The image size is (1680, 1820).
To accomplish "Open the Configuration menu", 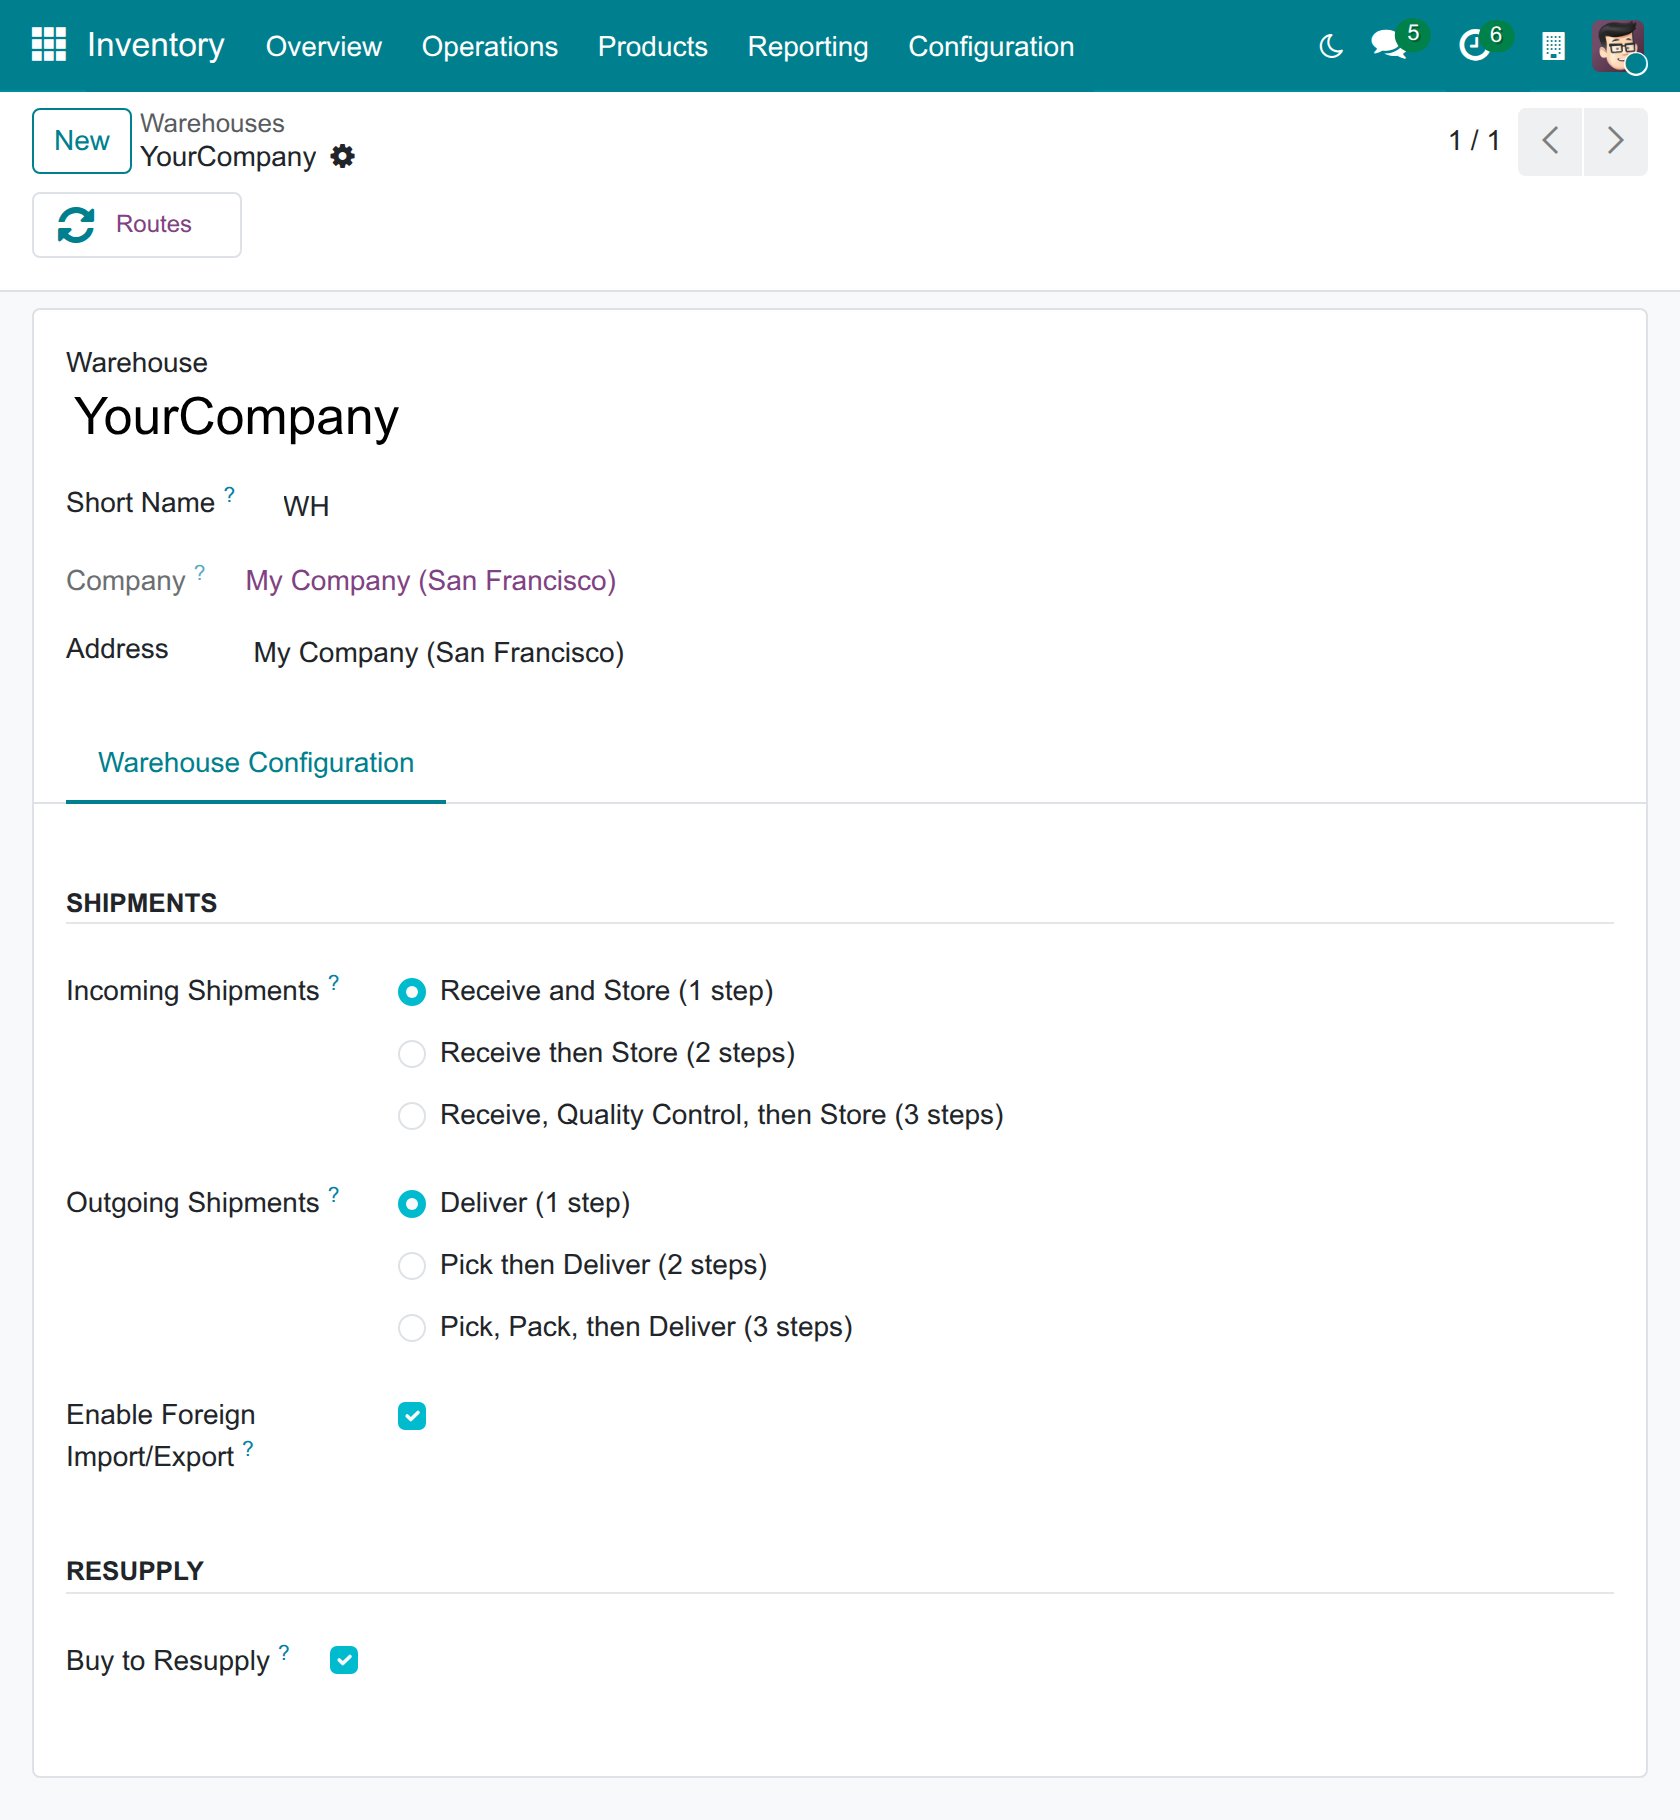I will coord(991,47).
